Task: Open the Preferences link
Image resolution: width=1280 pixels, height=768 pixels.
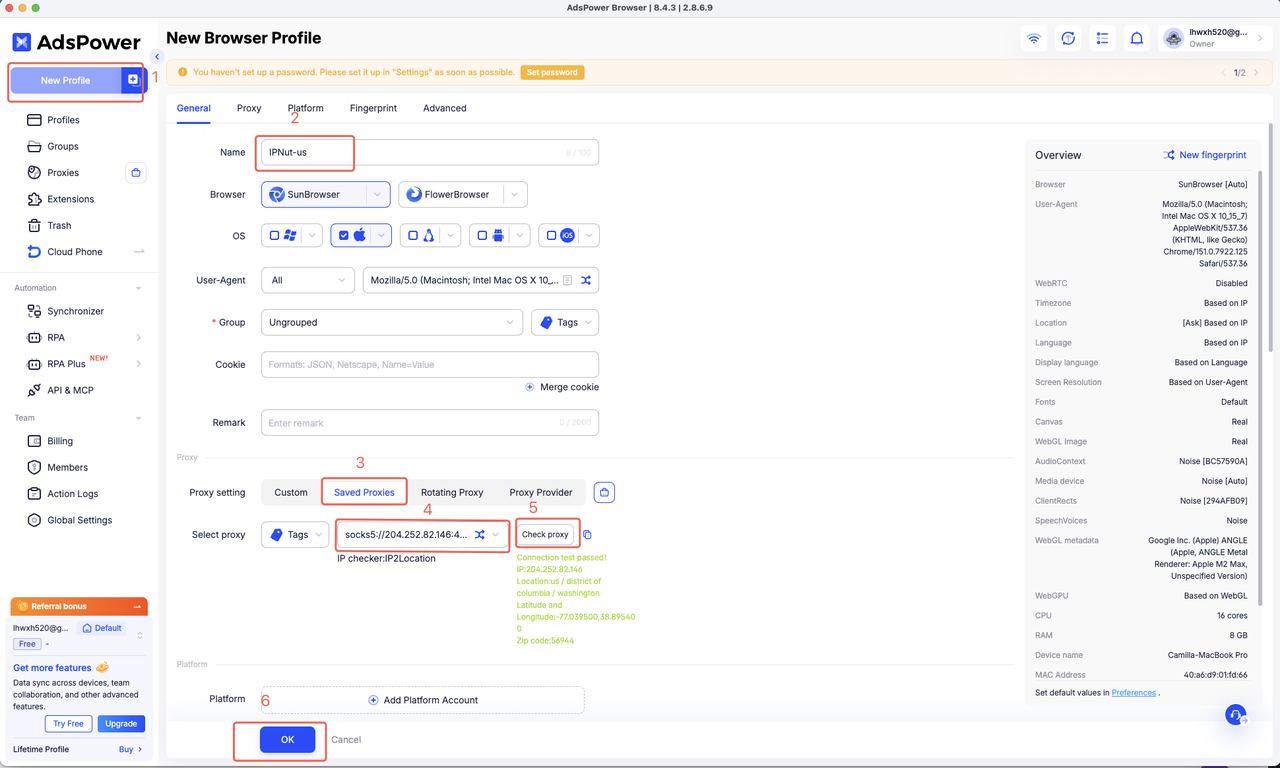Action: [x=1134, y=692]
